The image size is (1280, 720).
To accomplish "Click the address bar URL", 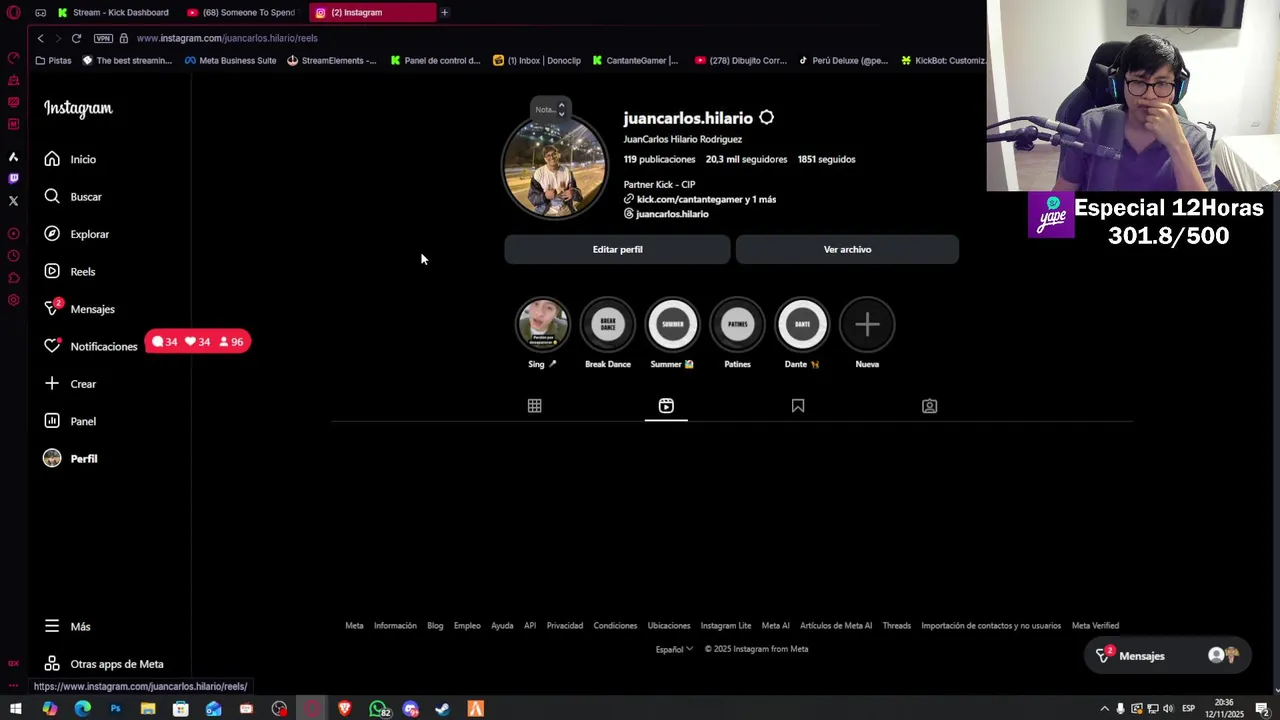I will click(x=227, y=38).
